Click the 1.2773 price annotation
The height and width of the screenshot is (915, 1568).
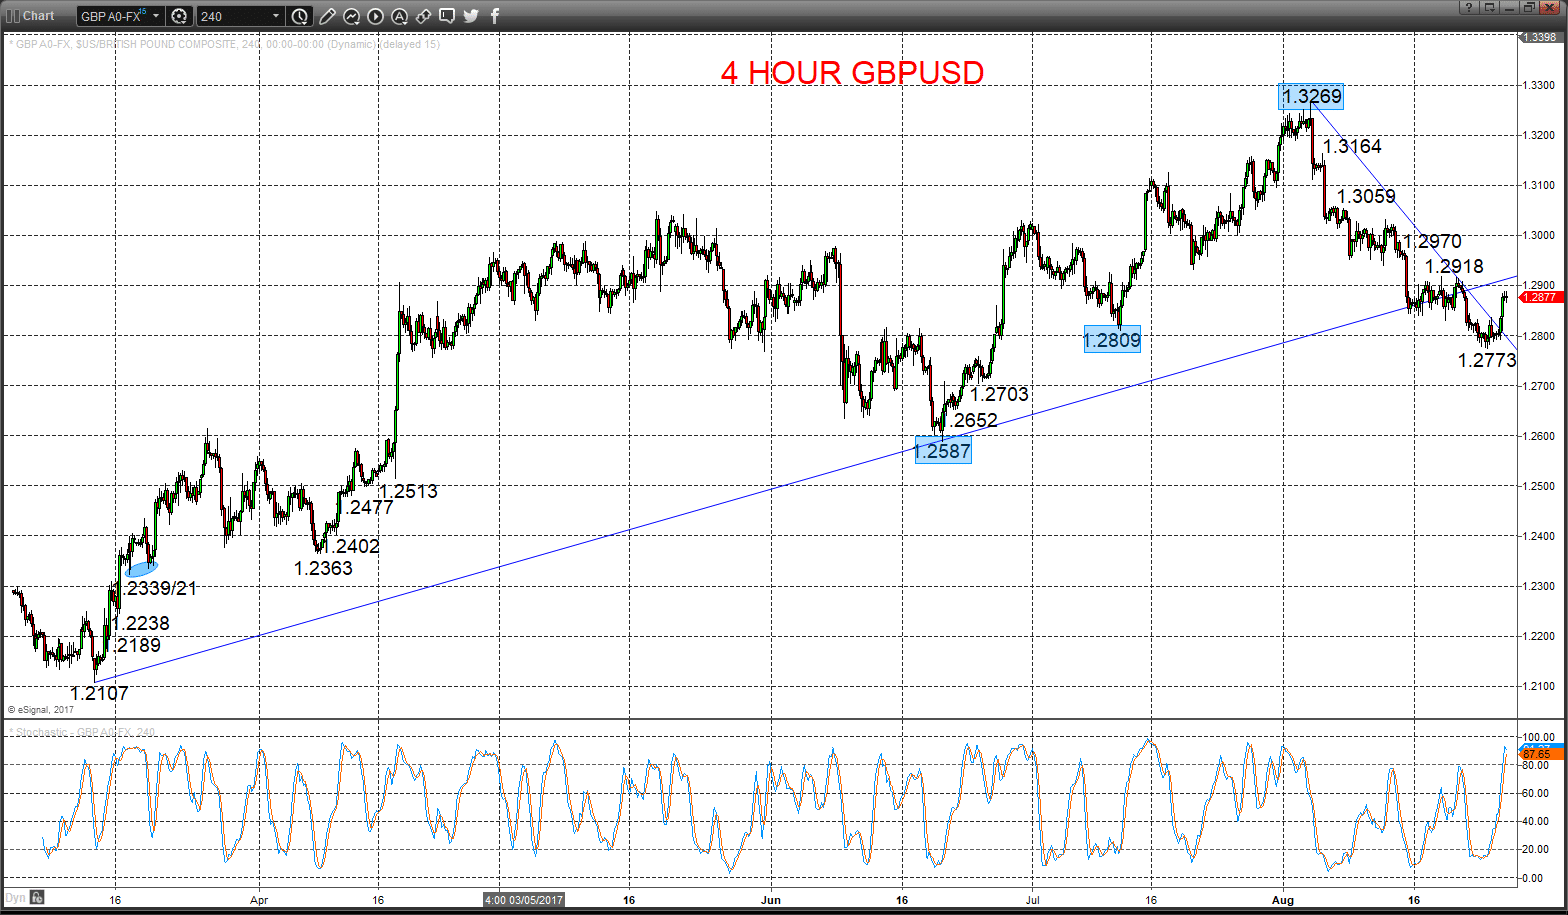click(1487, 361)
